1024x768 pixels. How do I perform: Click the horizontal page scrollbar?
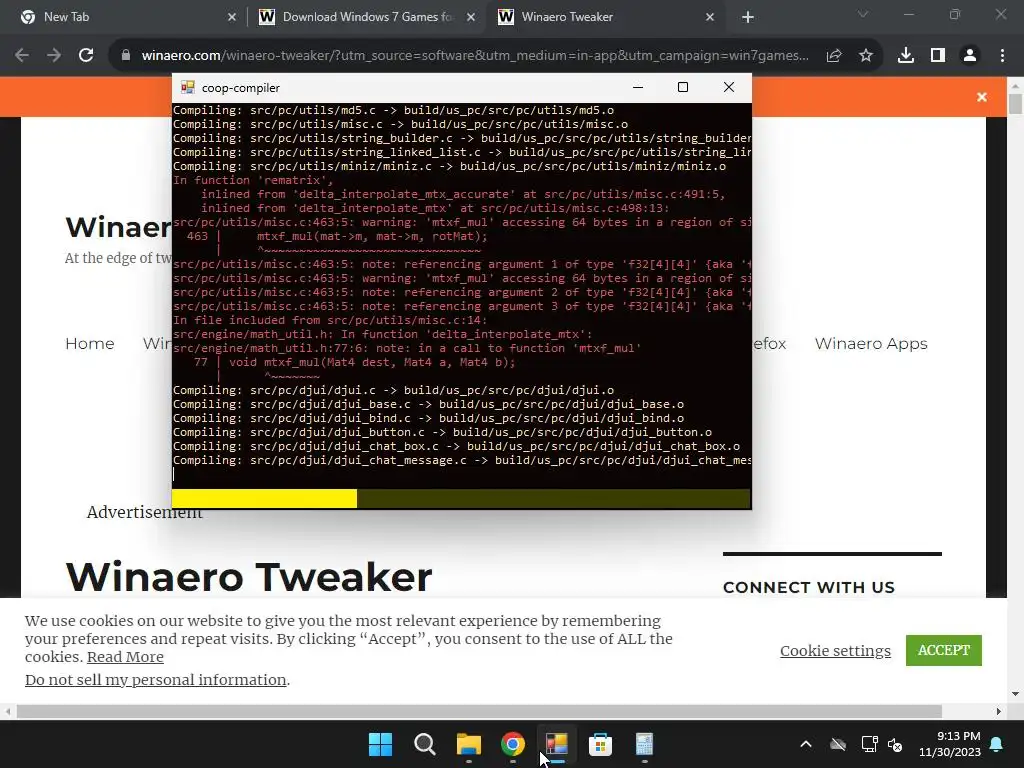point(479,711)
